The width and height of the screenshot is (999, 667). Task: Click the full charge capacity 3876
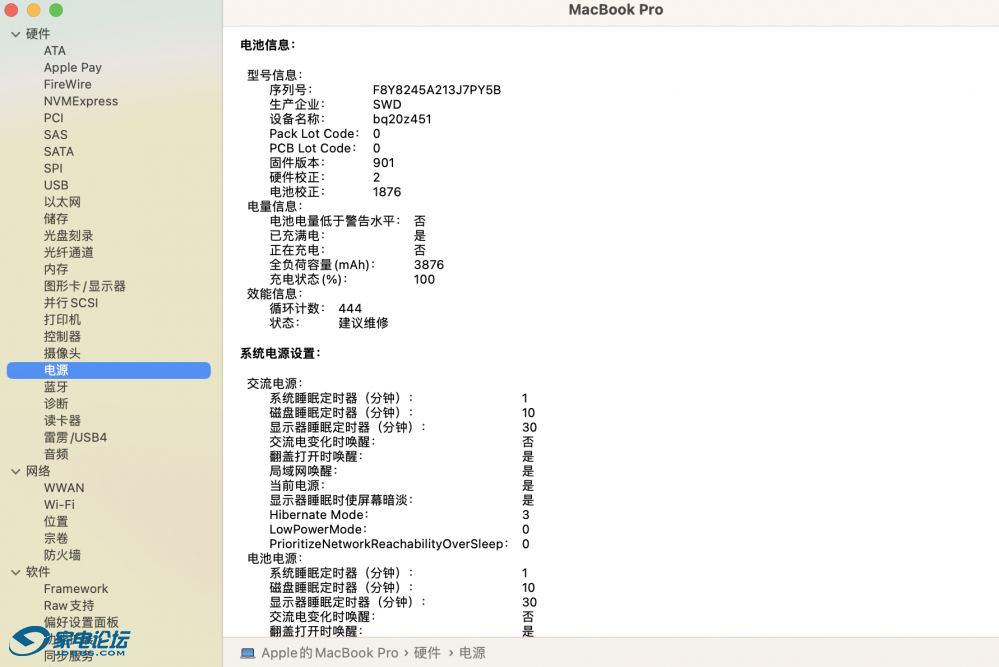click(429, 265)
